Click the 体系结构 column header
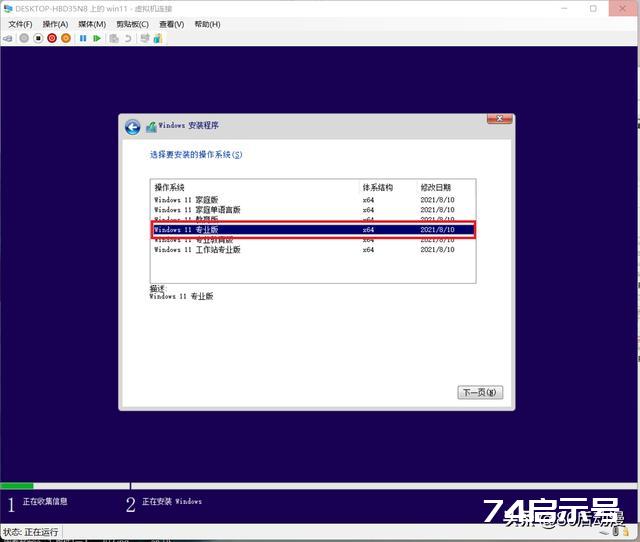 tap(378, 187)
